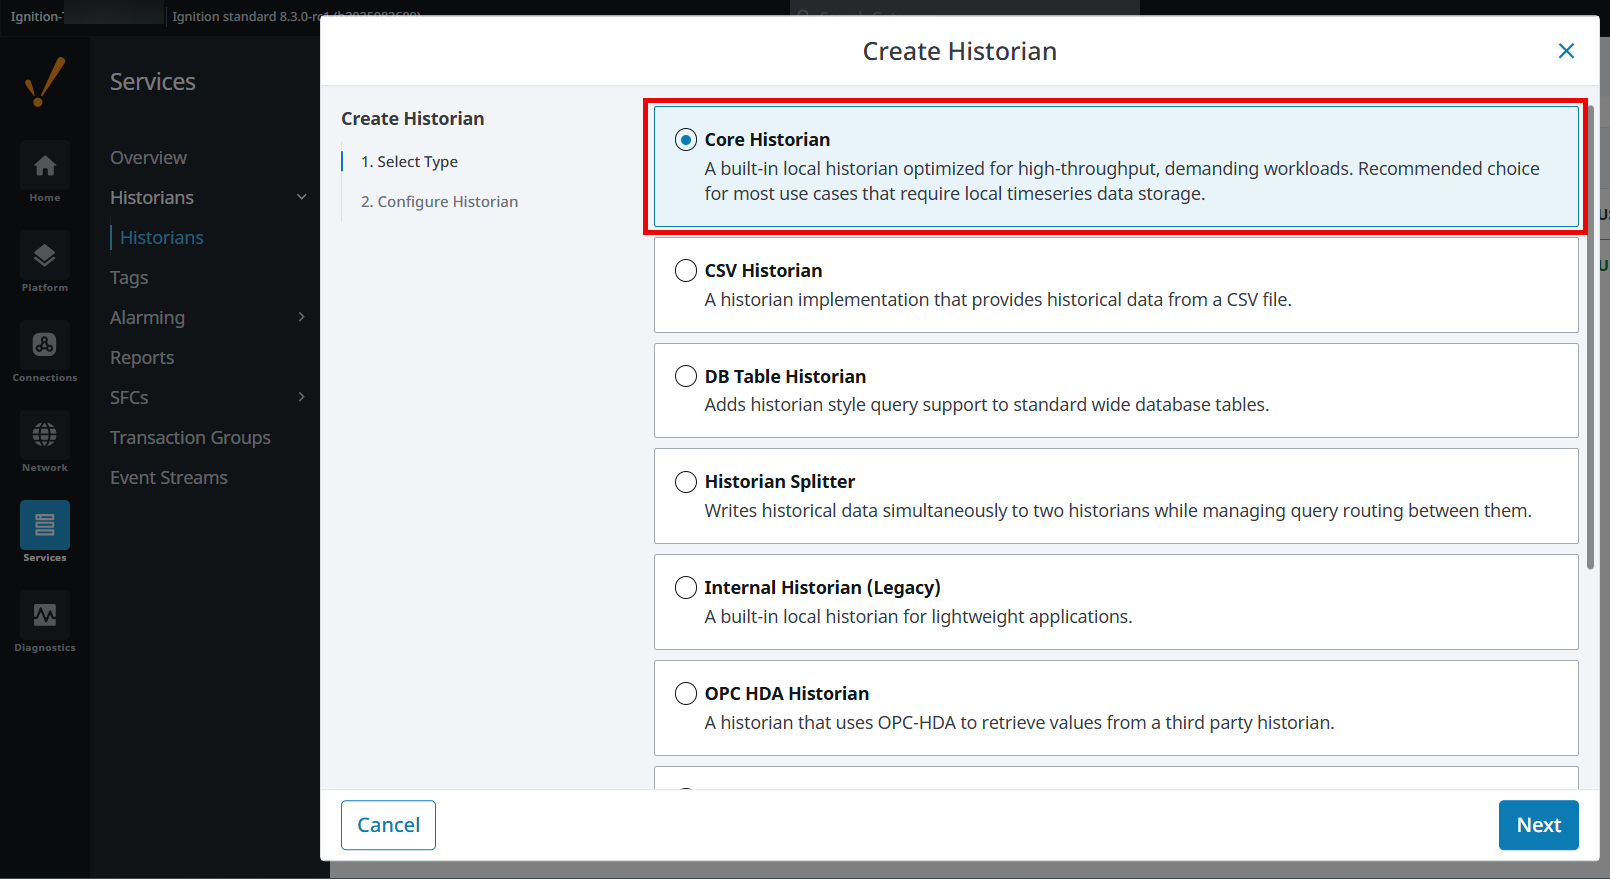
Task: Open the Platform section icon
Action: [45, 255]
